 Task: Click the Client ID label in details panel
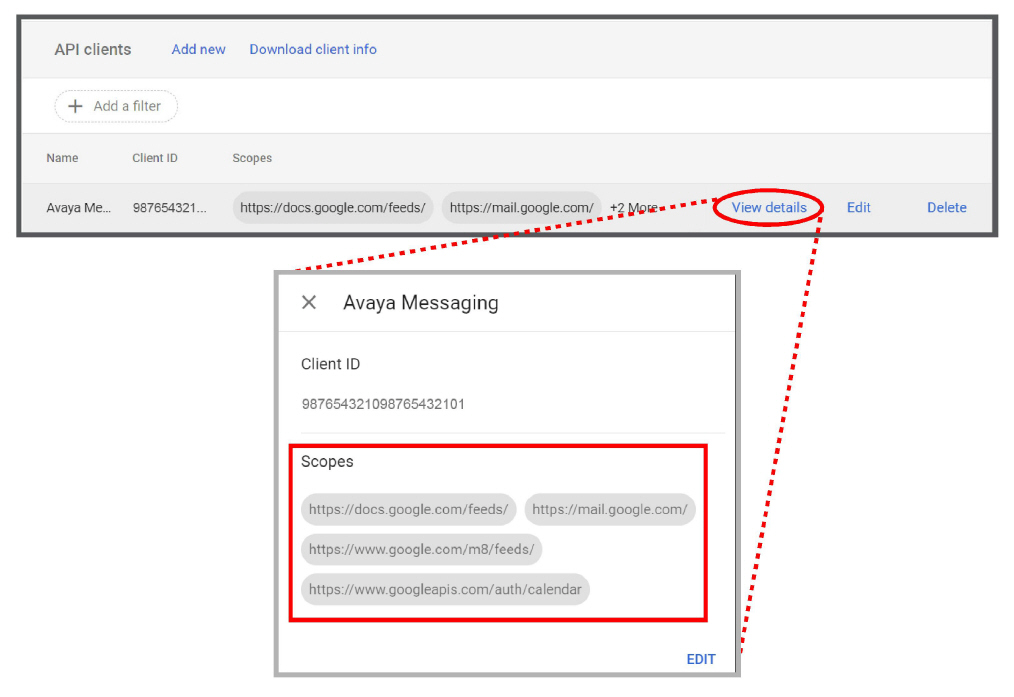tap(330, 364)
